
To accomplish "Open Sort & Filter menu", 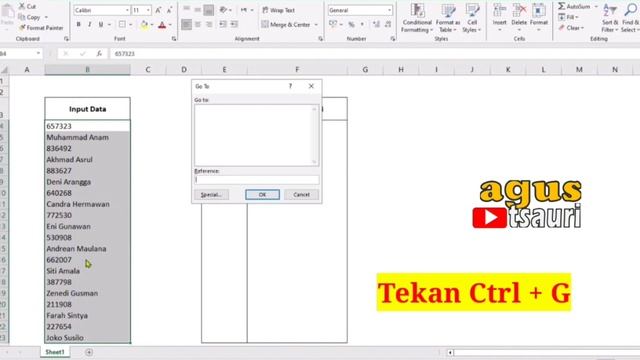I will tap(610, 18).
